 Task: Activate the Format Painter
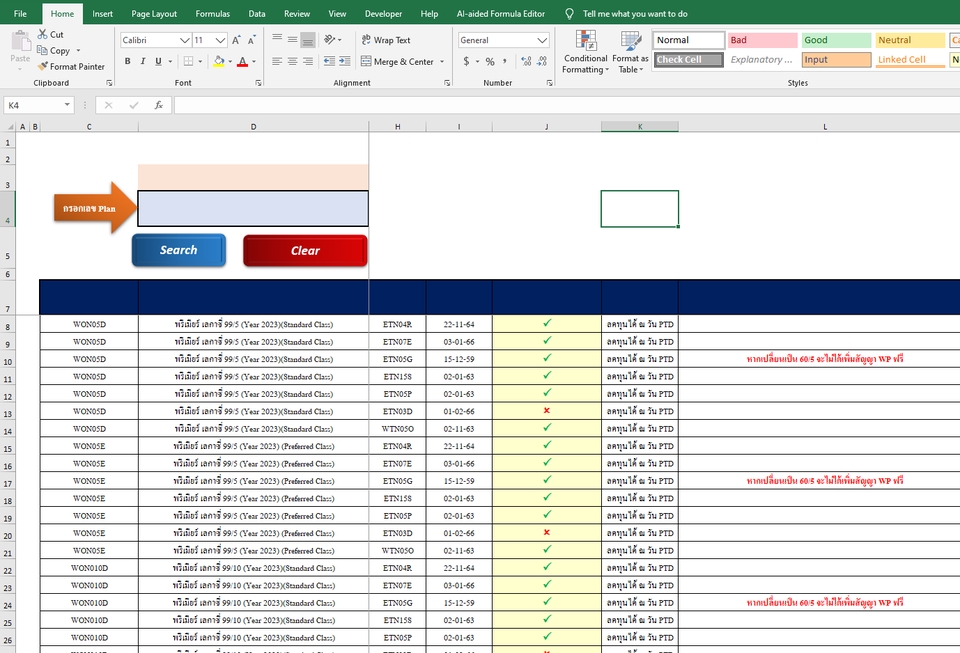pyautogui.click(x=71, y=66)
